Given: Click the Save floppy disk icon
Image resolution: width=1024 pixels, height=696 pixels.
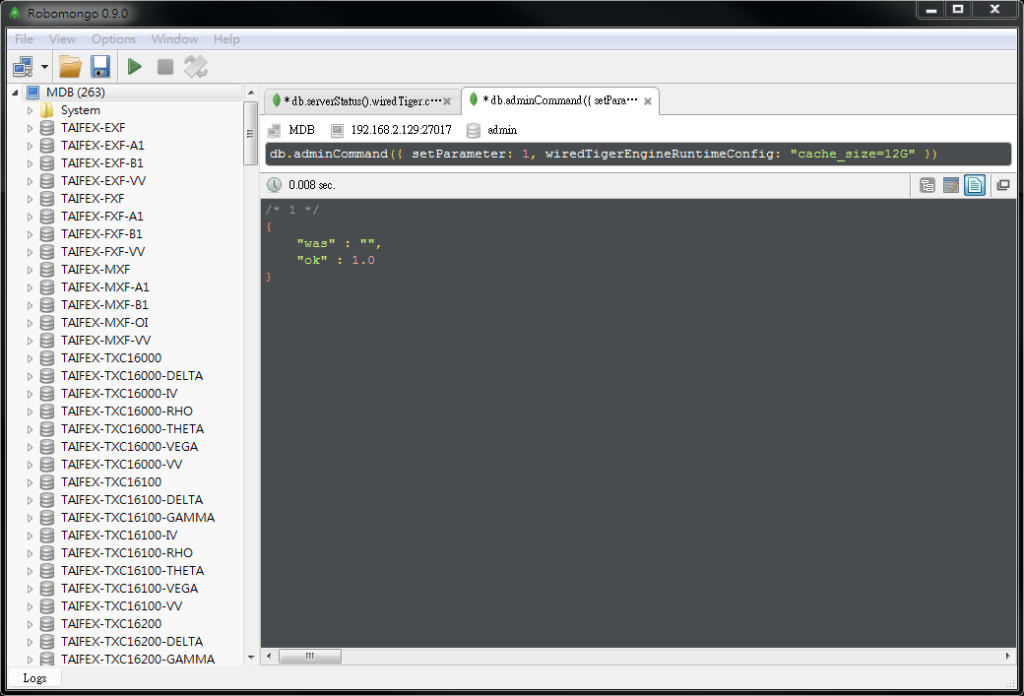Looking at the screenshot, I should point(100,67).
